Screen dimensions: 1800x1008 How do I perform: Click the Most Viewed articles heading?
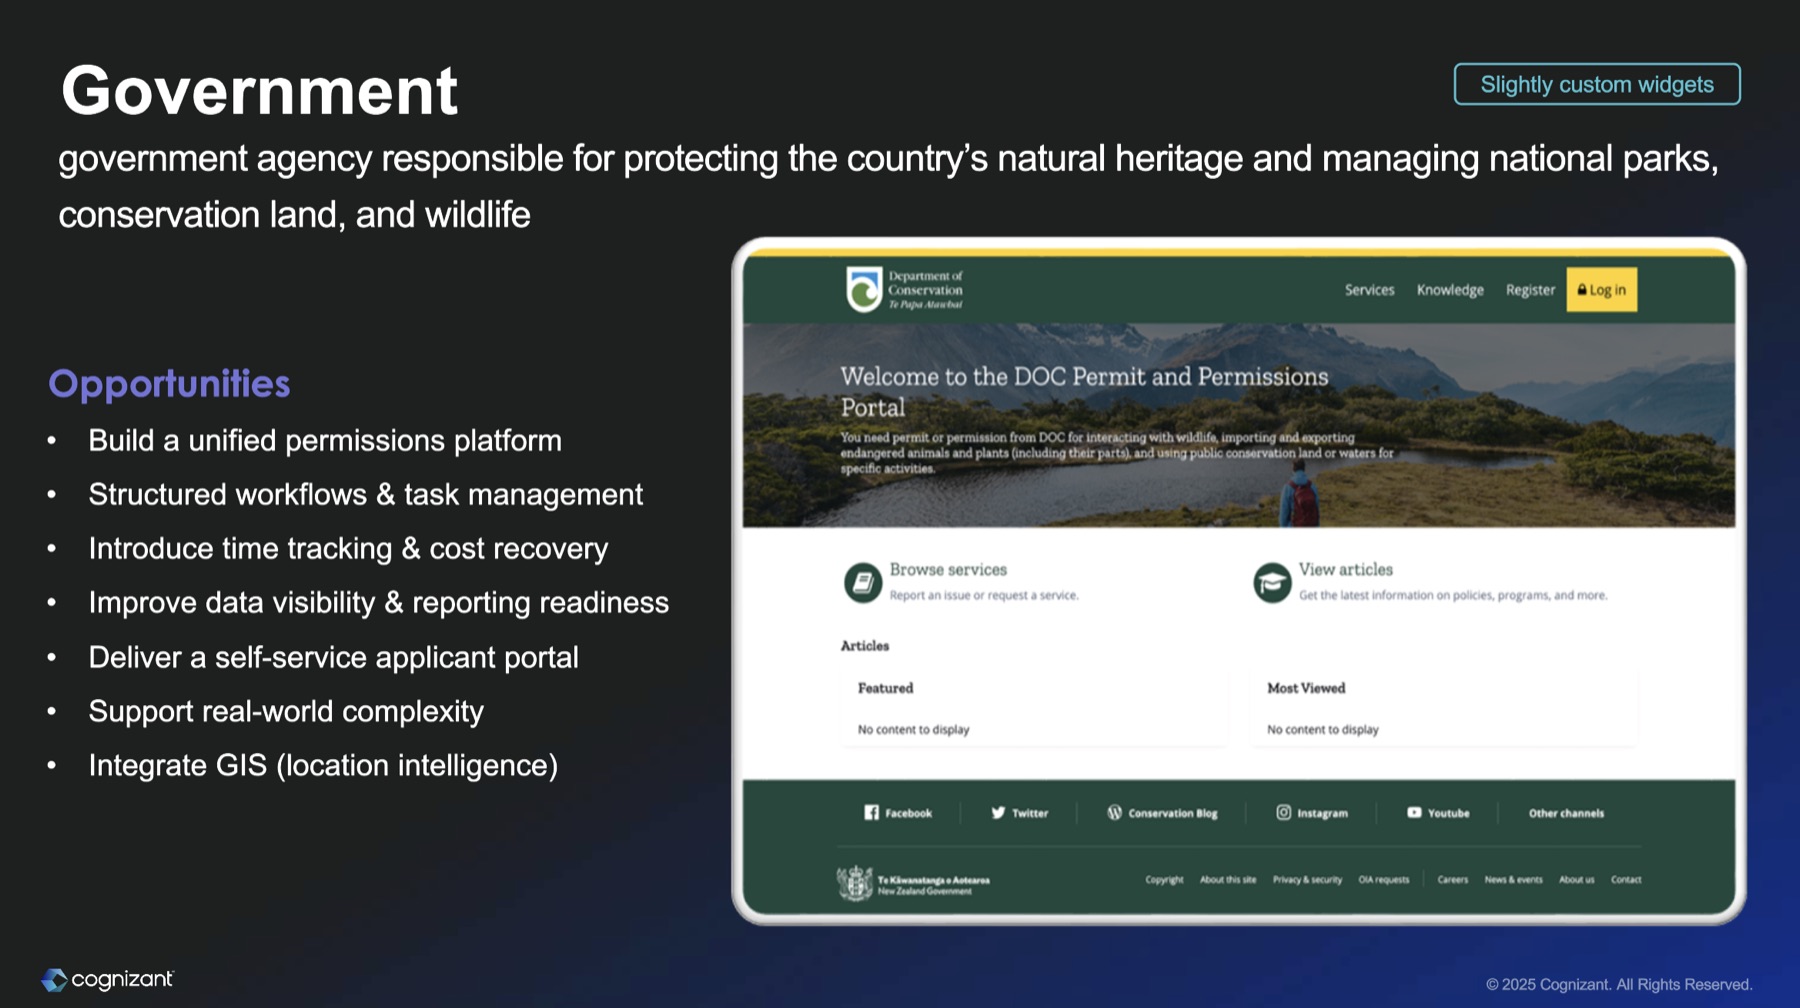pos(1306,688)
